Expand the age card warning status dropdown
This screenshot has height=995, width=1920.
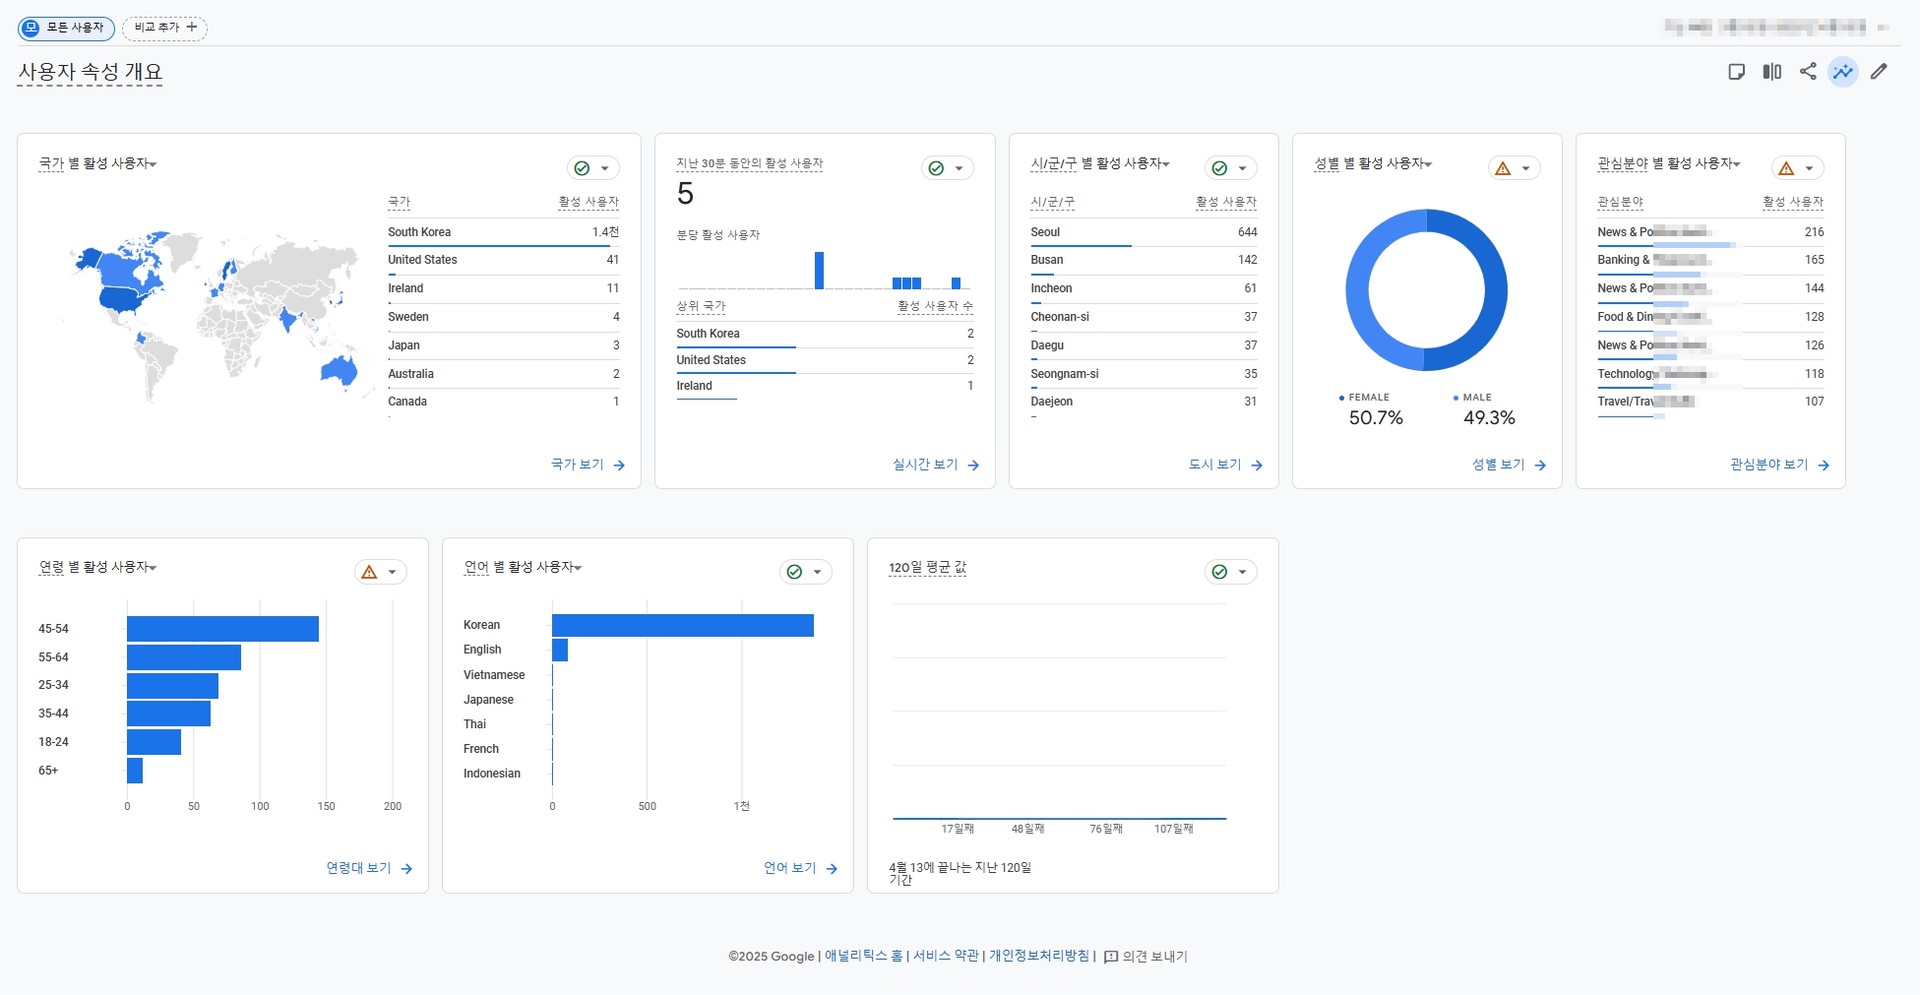(380, 572)
